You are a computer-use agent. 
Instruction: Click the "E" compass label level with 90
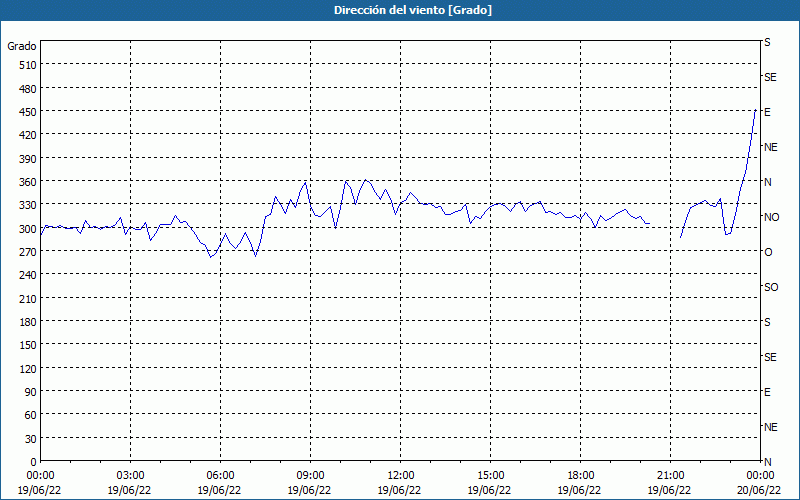[x=767, y=392]
